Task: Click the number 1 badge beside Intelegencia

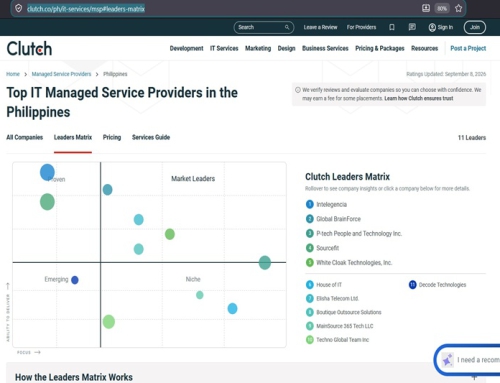Action: tap(310, 204)
